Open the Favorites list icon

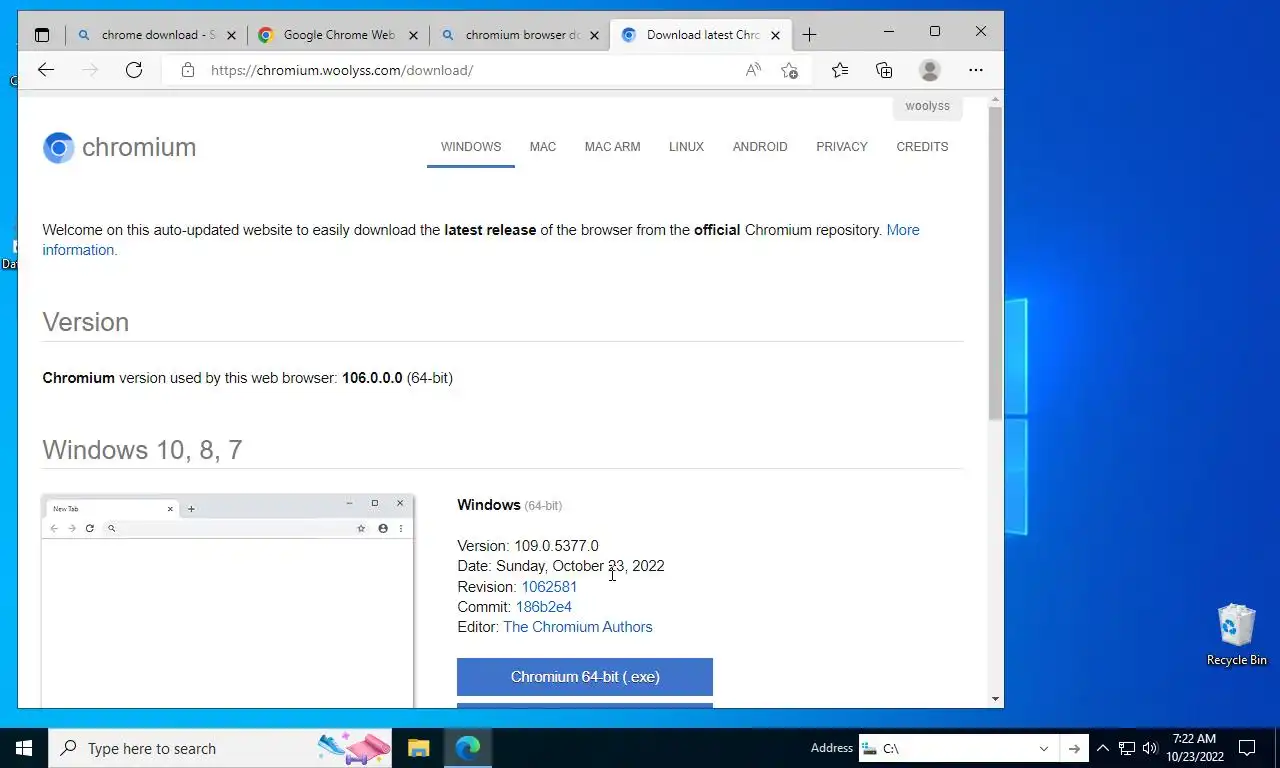click(840, 70)
